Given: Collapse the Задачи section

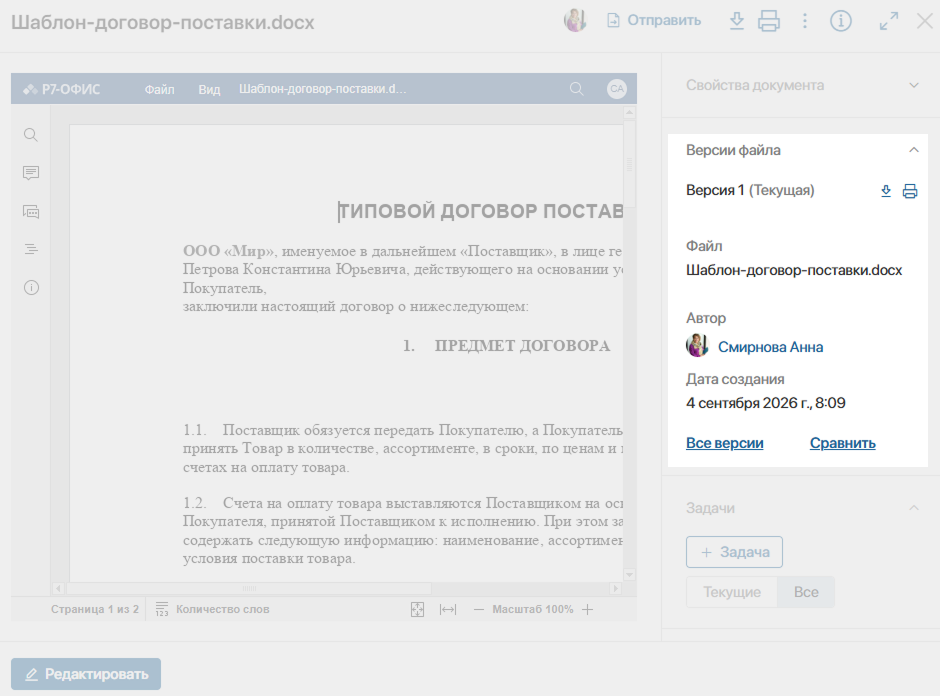Looking at the screenshot, I should [x=913, y=508].
